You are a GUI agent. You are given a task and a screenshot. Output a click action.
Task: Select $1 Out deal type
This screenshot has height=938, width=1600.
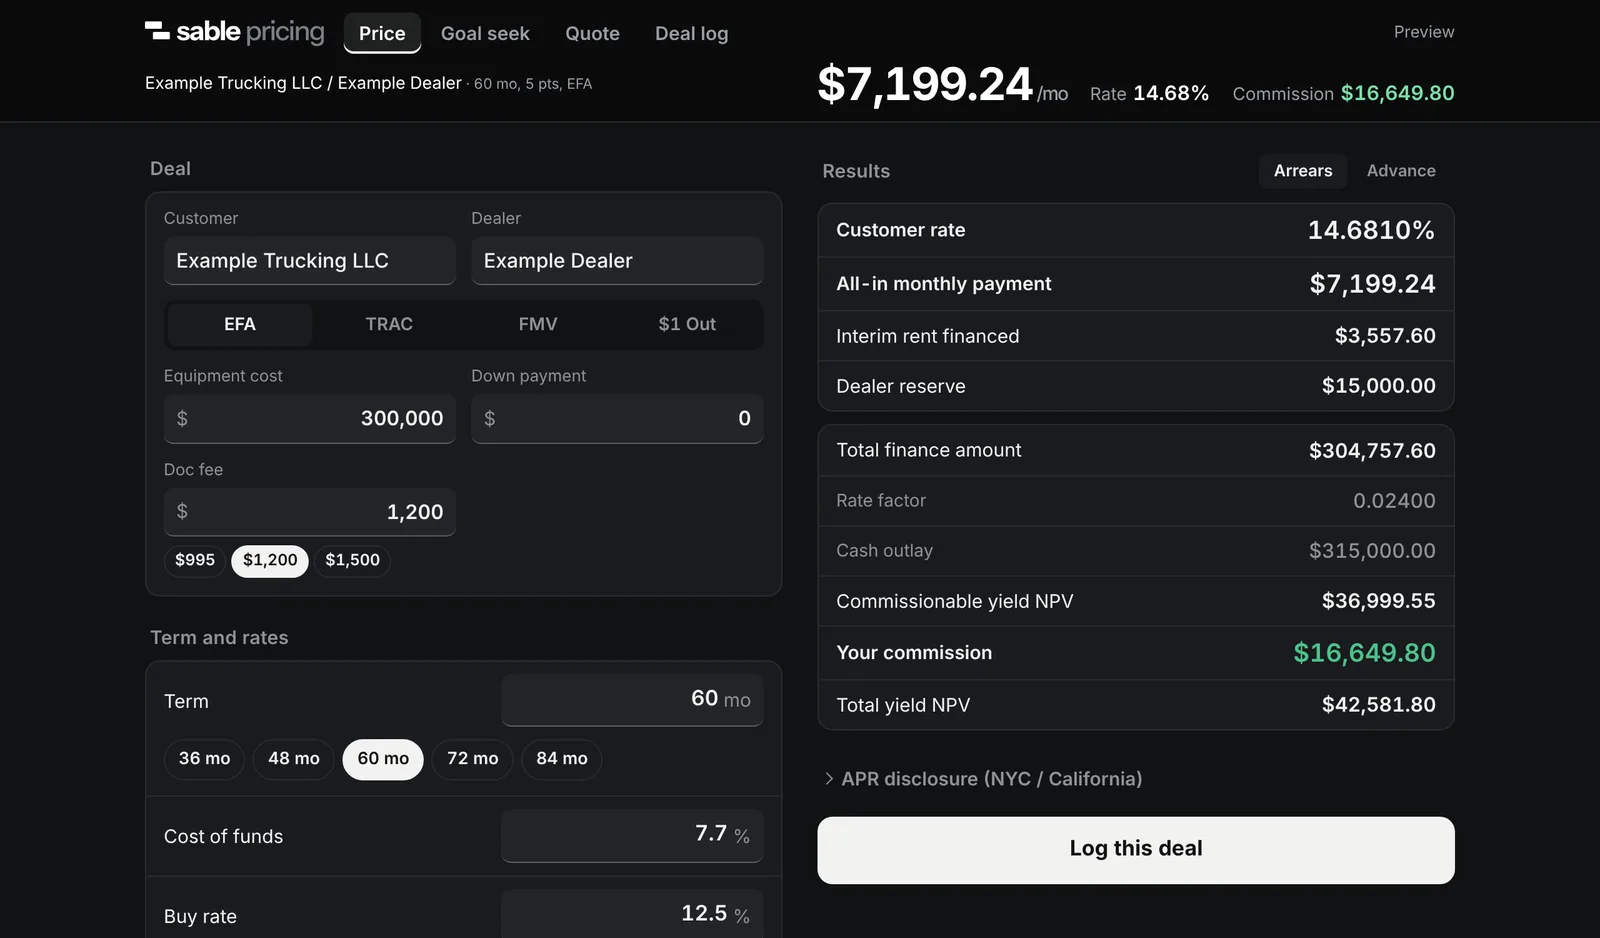click(687, 324)
